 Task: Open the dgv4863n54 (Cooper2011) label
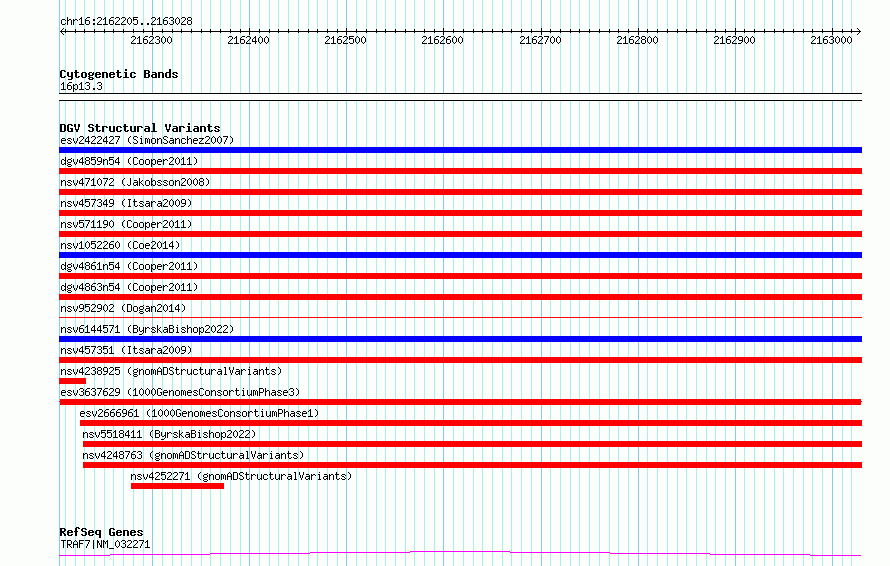pos(129,287)
